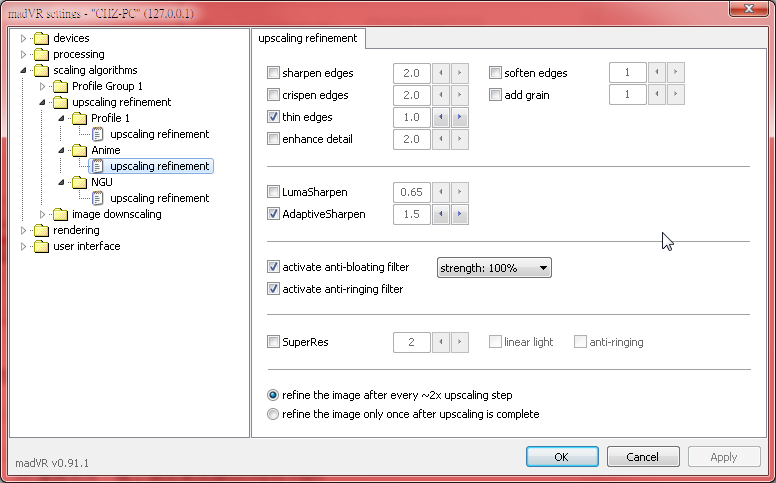Click the document icon under Profile 1

pos(98,134)
